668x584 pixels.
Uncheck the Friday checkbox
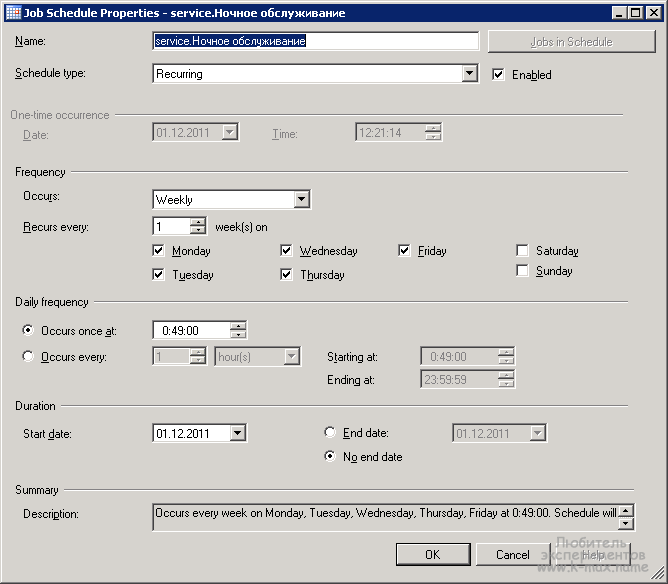click(404, 250)
